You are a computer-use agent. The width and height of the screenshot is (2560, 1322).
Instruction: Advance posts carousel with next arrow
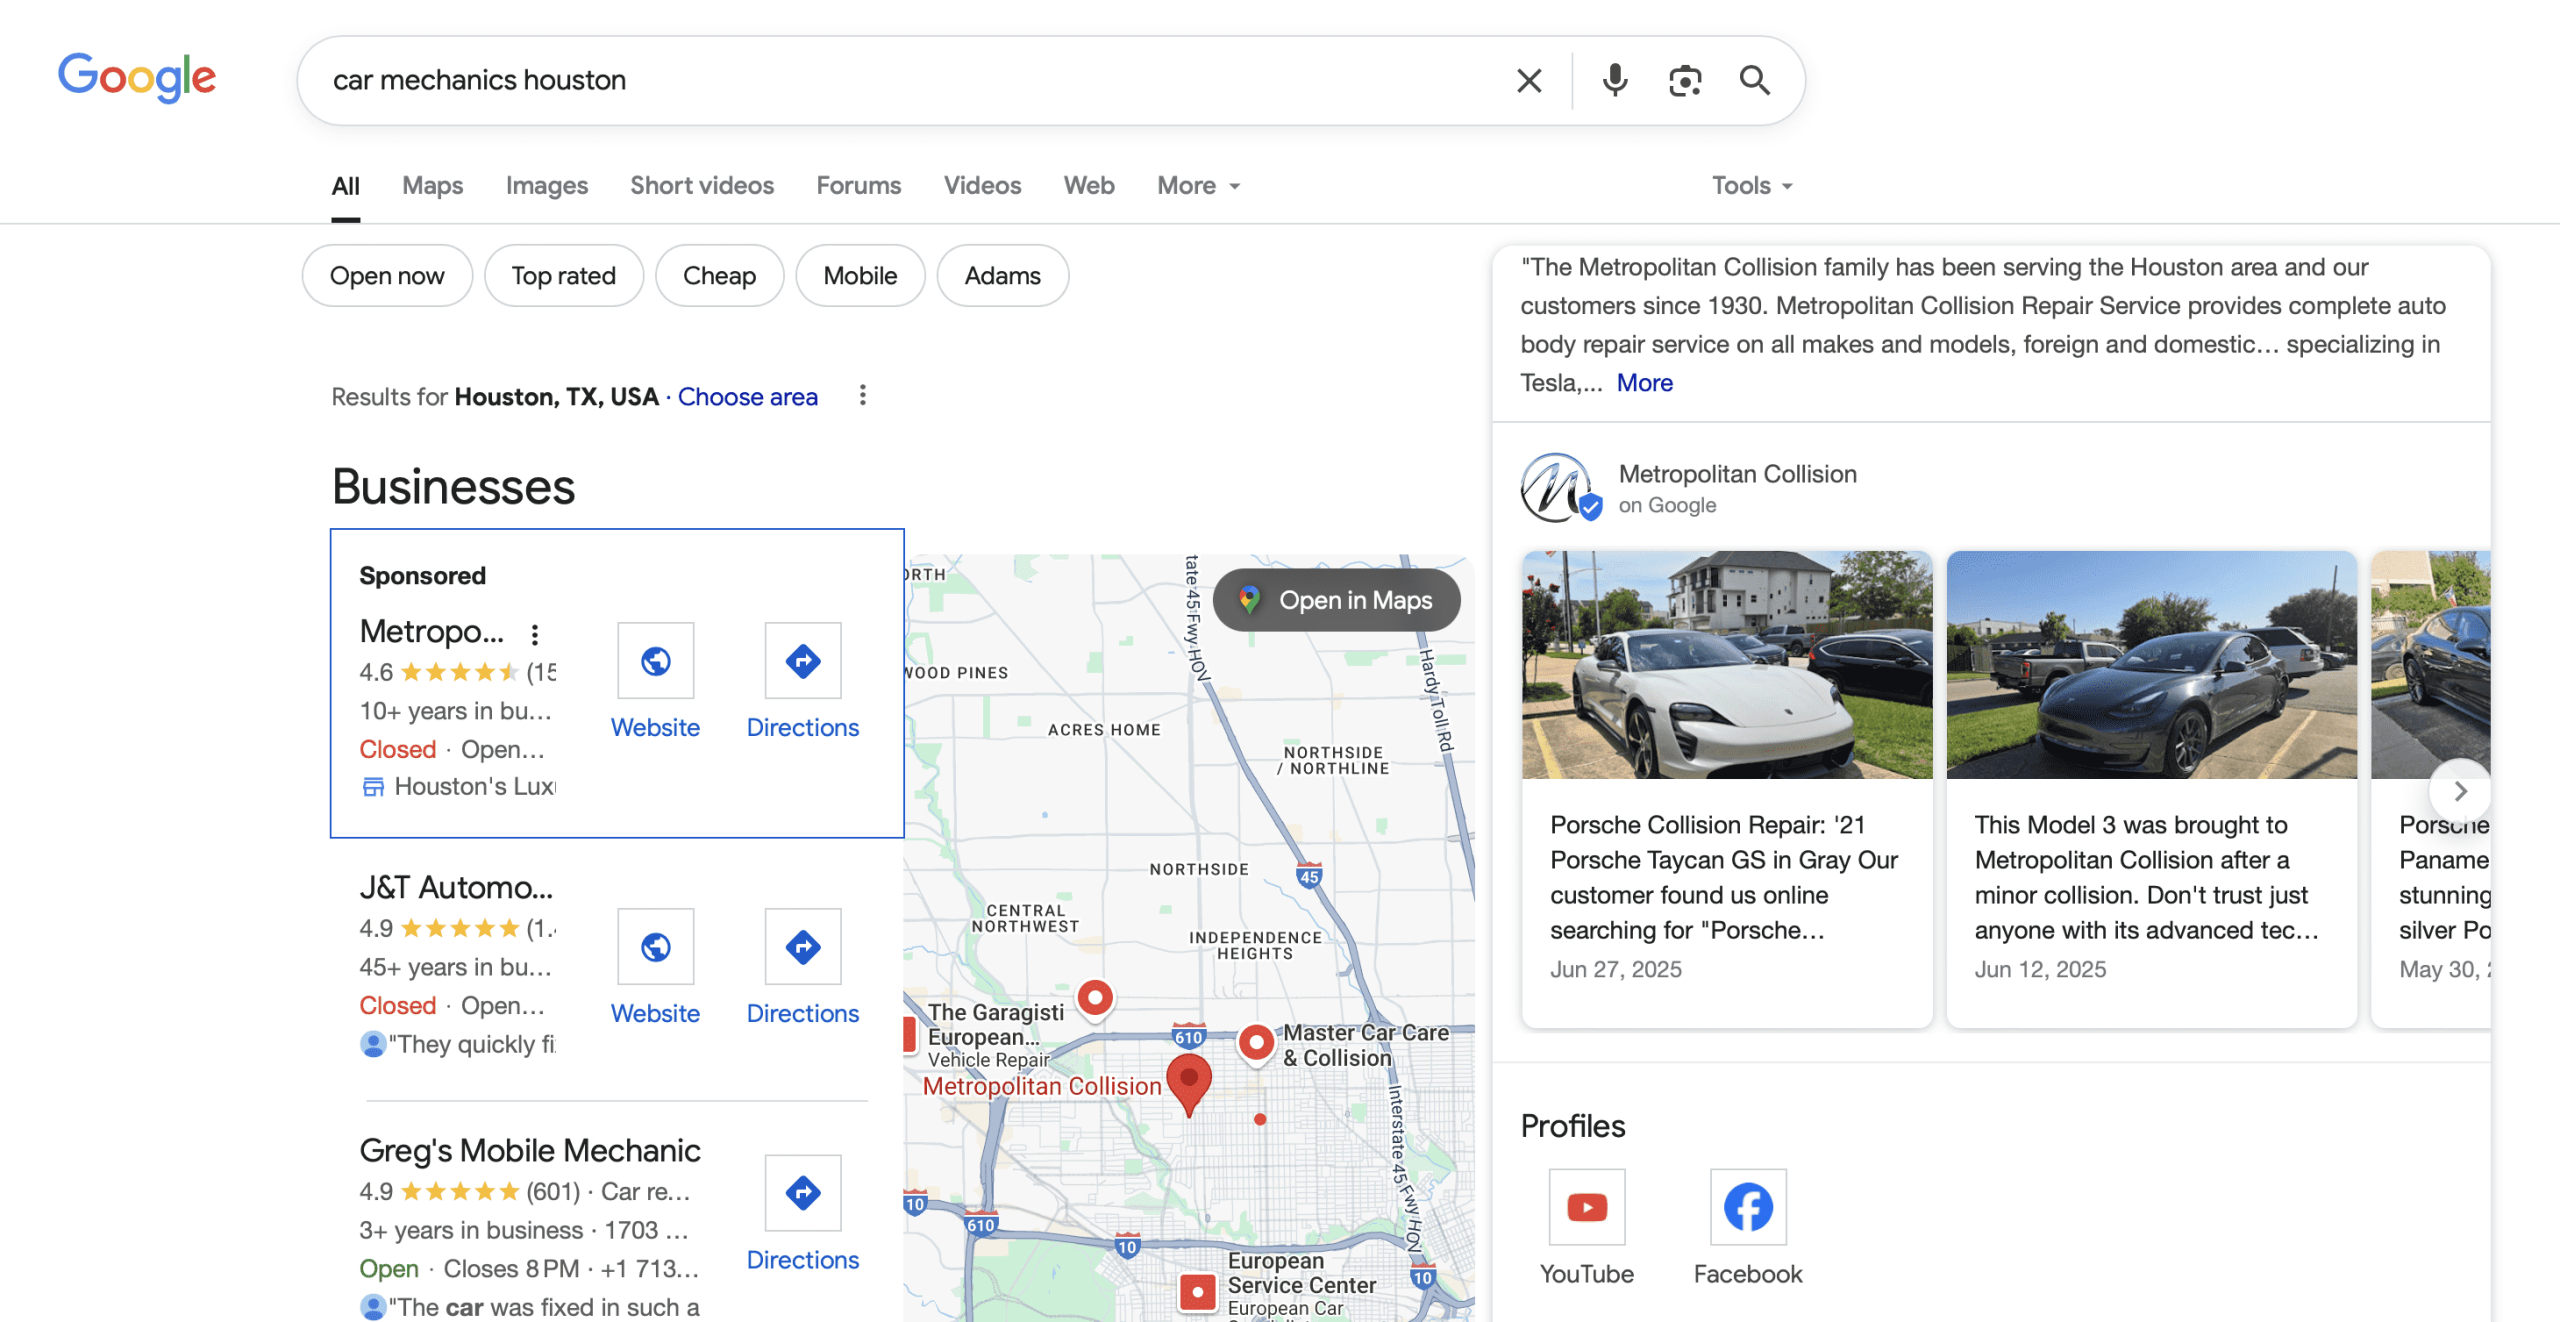(x=2460, y=791)
